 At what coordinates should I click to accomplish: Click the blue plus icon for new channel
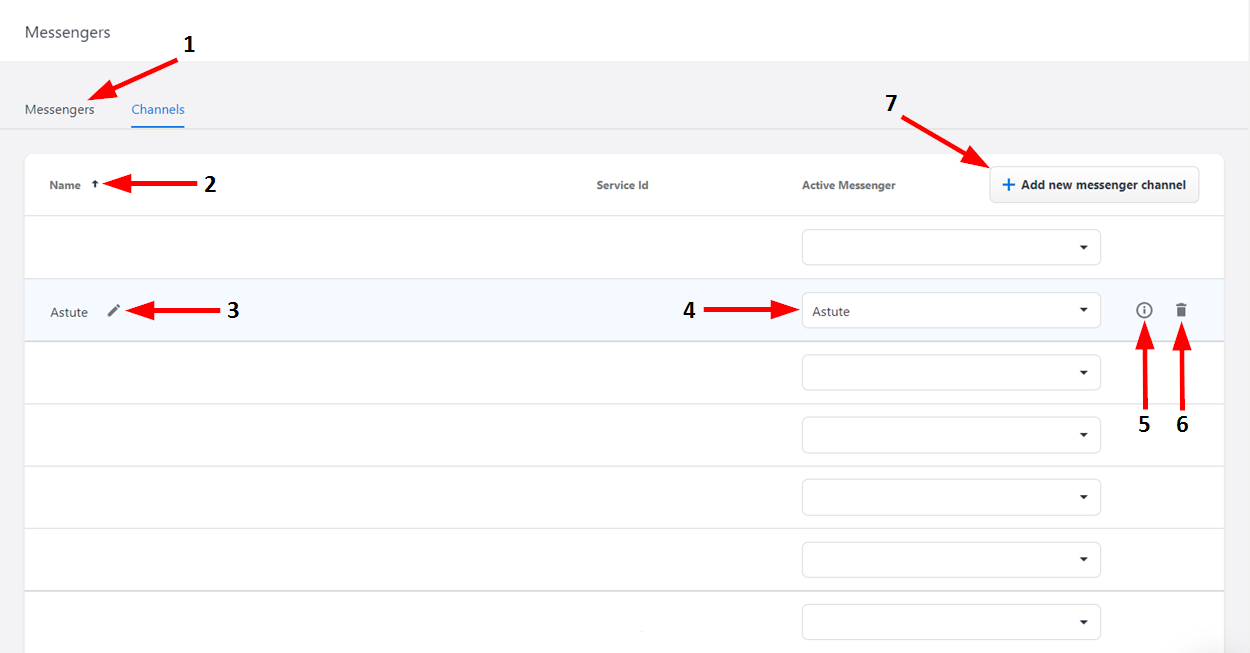1008,185
